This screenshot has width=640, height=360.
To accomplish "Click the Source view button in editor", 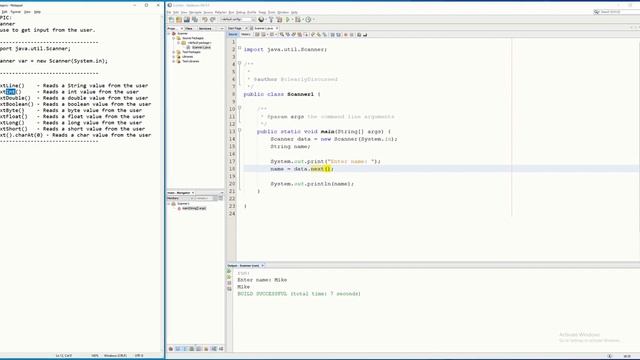I will tap(233, 35).
